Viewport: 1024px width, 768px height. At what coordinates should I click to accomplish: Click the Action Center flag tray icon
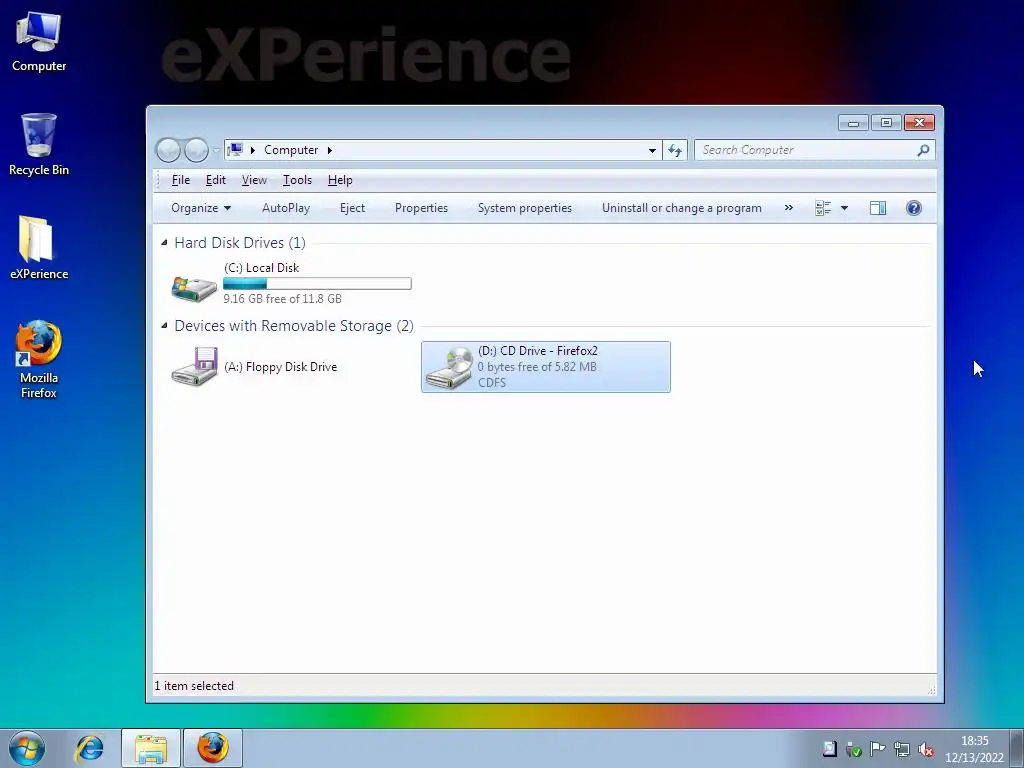coord(877,749)
